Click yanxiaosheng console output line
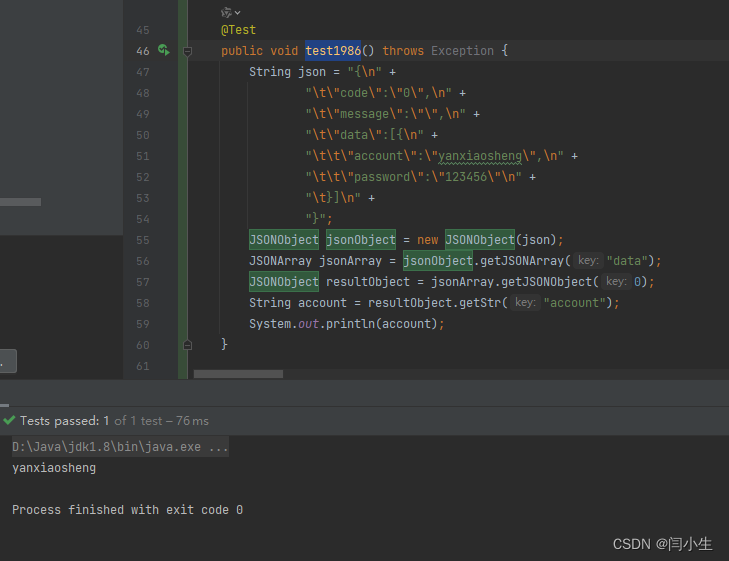Screen dimensions: 729x561 [x=54, y=468]
